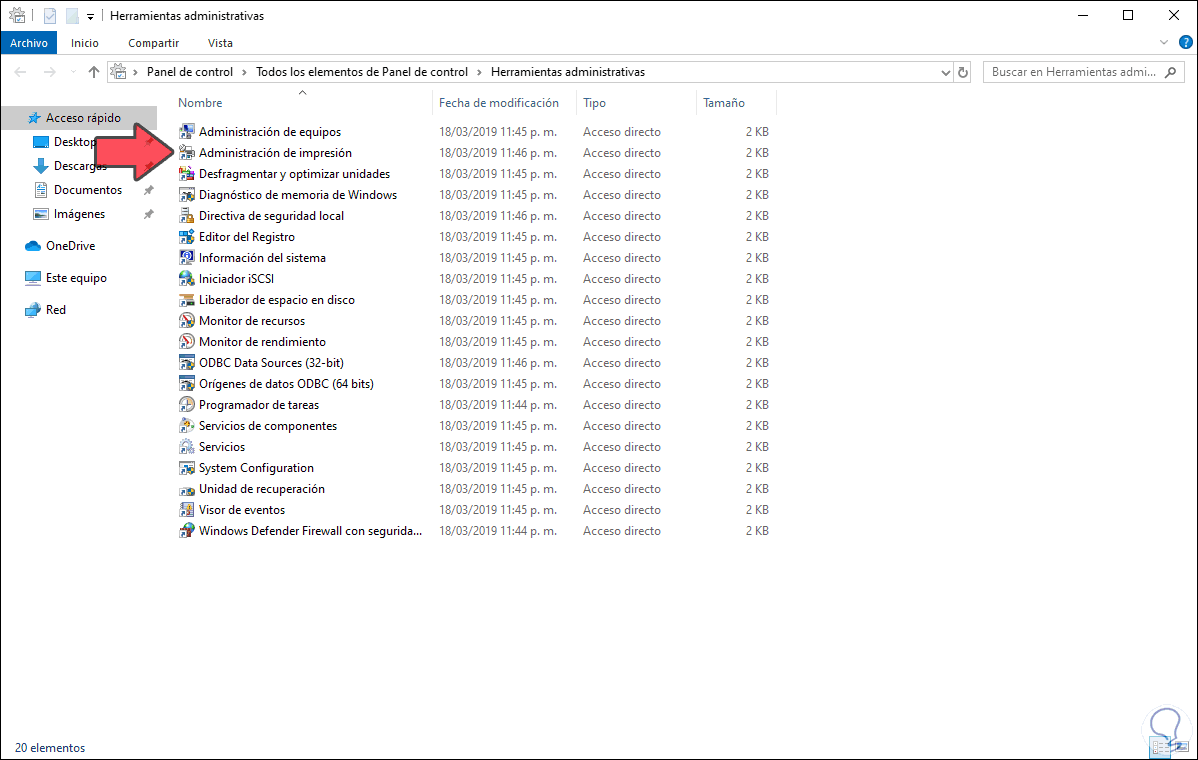Image resolution: width=1198 pixels, height=760 pixels.
Task: Click the Visor de eventos icon
Action: (186, 510)
